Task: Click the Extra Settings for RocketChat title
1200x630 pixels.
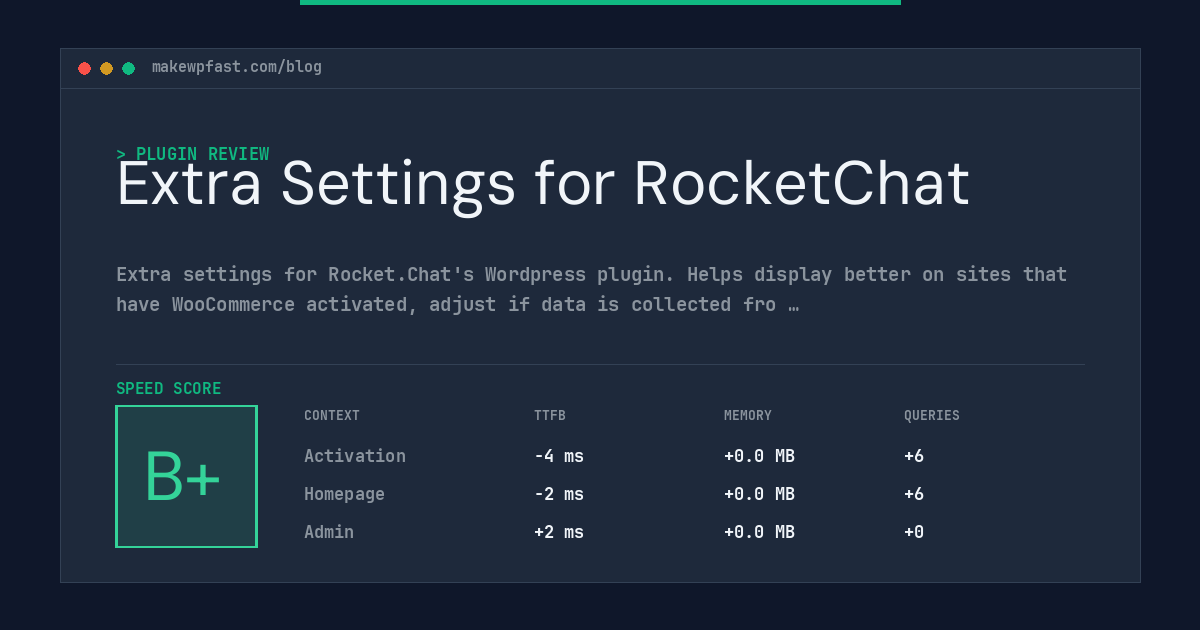Action: (x=543, y=184)
